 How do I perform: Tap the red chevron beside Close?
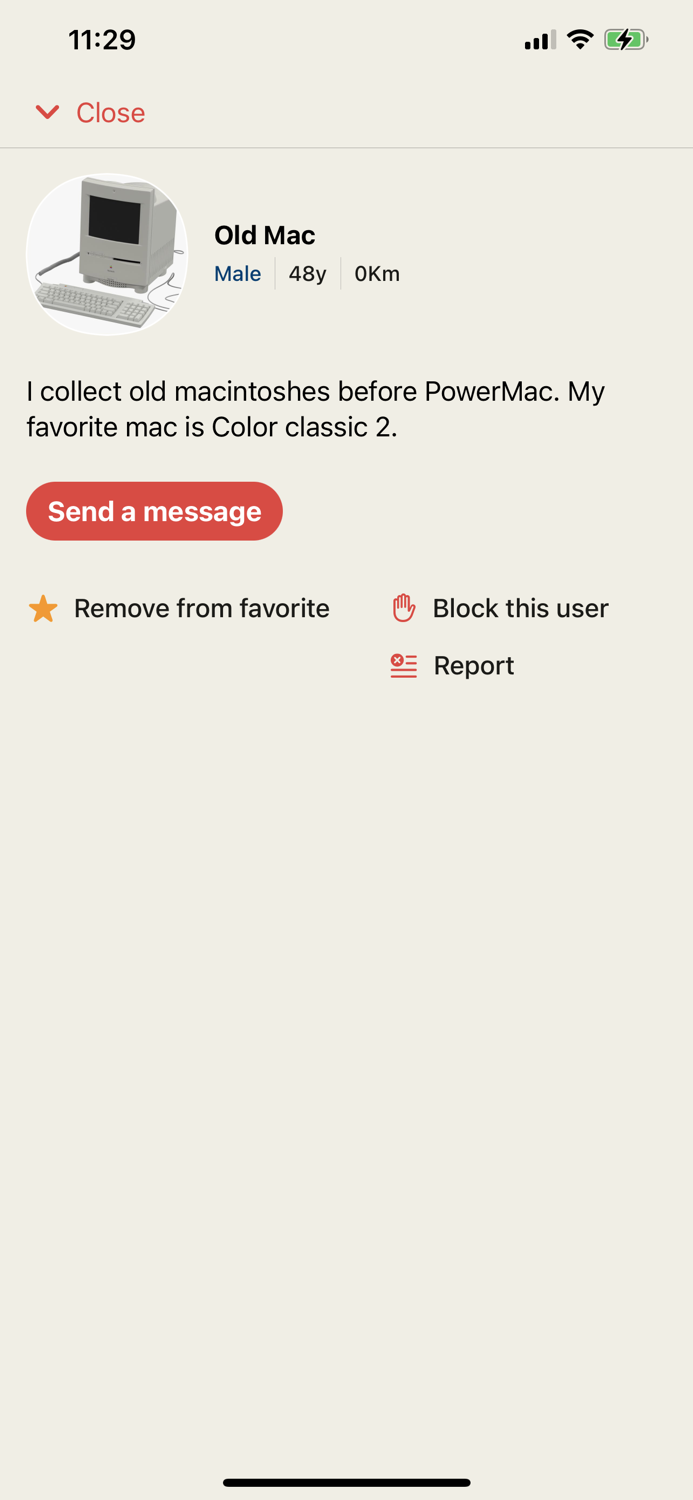[x=47, y=112]
